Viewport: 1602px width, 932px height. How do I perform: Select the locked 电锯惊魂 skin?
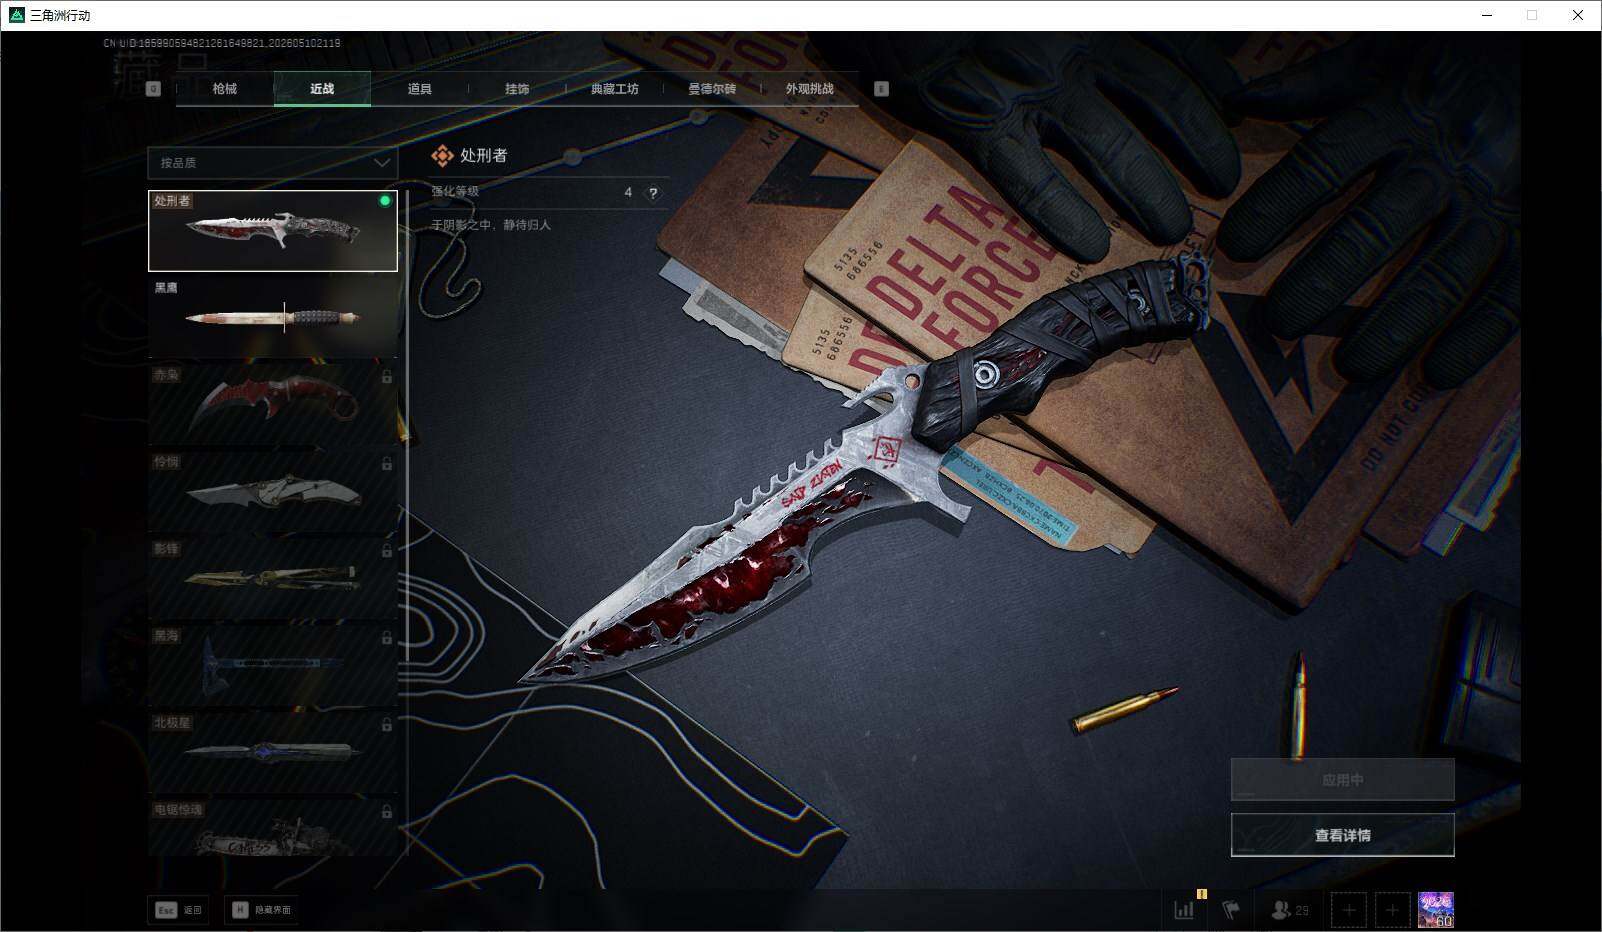tap(273, 828)
